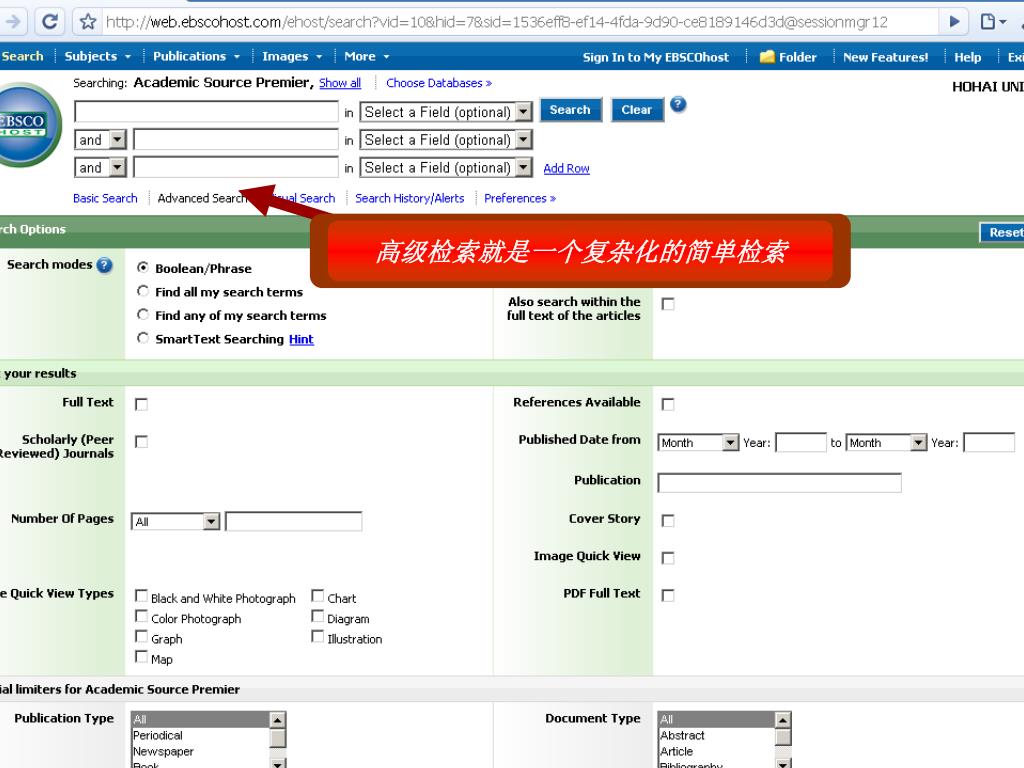Enable the Cover Story checkbox

[667, 520]
